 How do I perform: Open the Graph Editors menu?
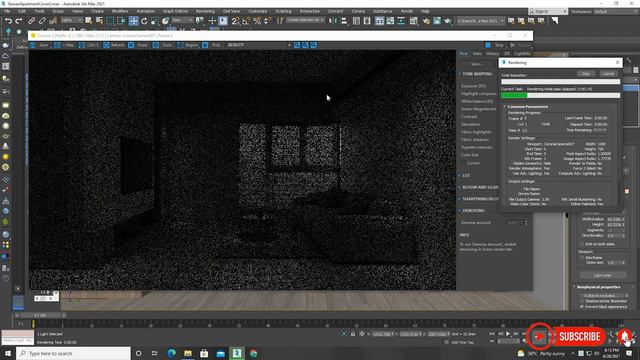175,11
